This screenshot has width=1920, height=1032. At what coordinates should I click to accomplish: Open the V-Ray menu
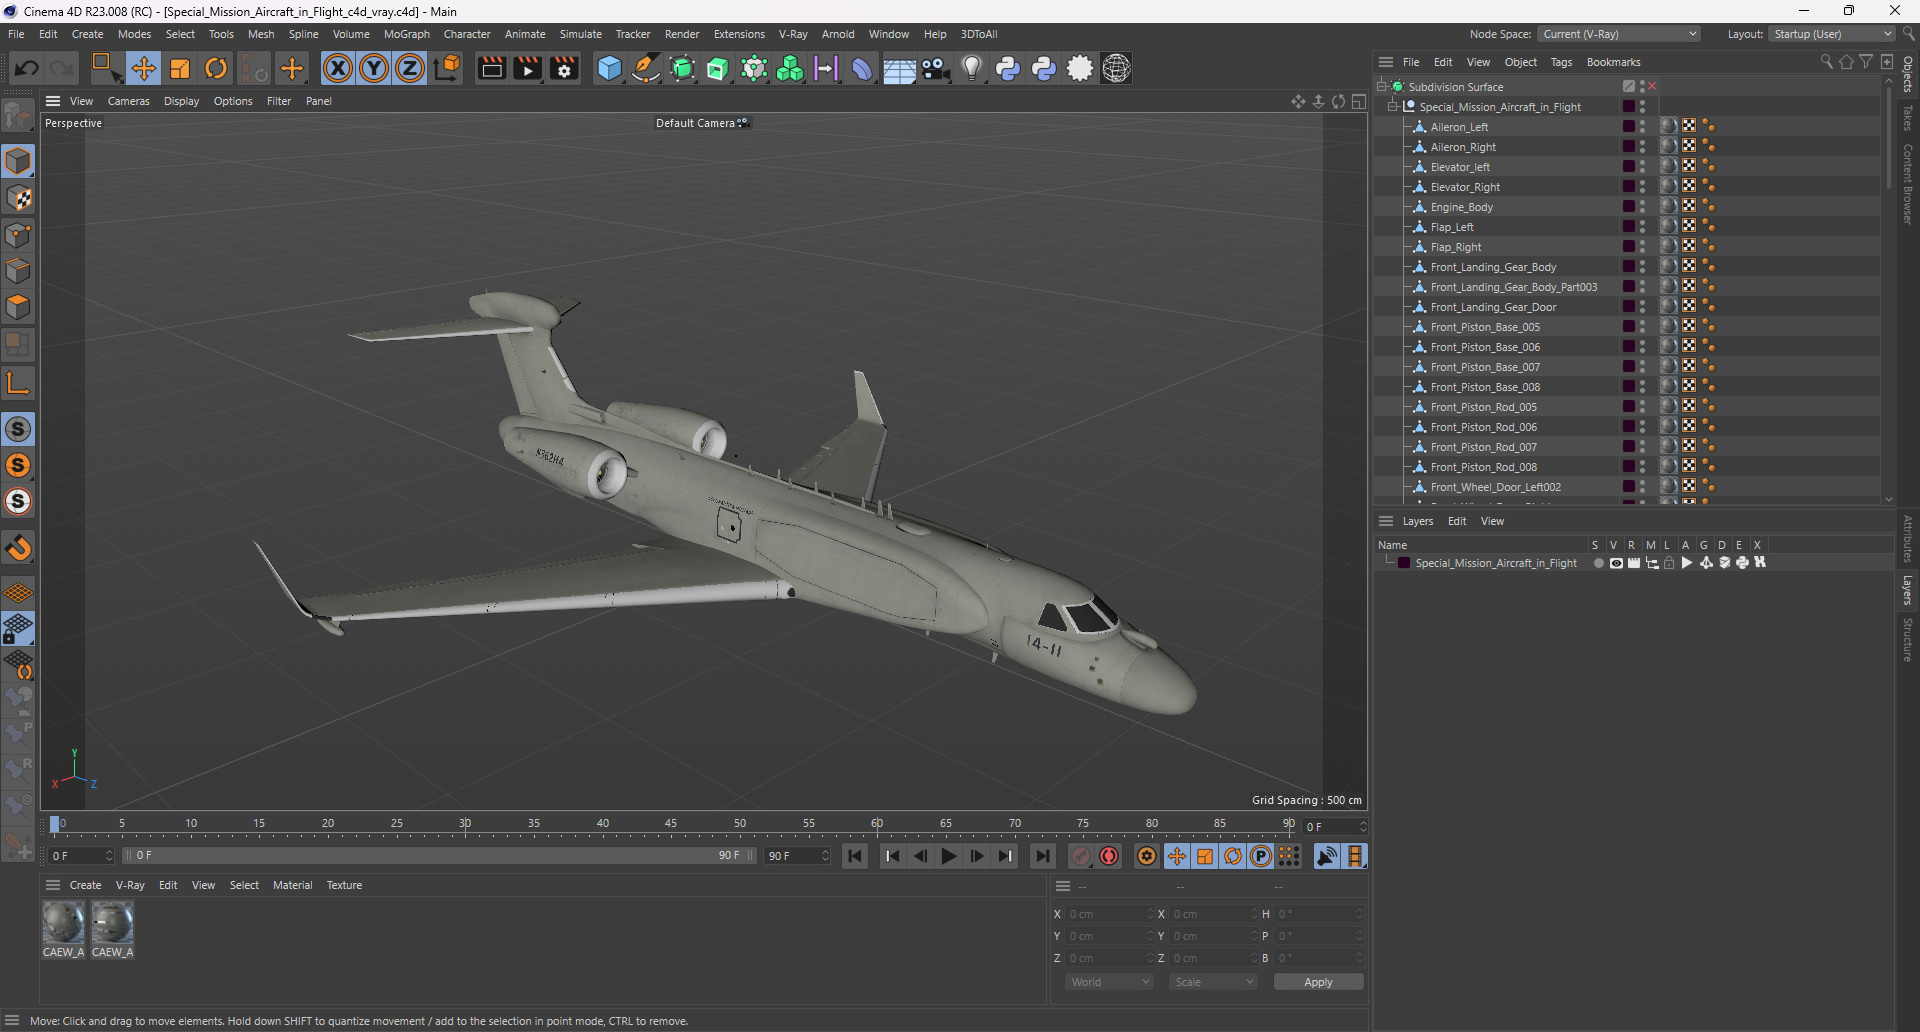[793, 34]
